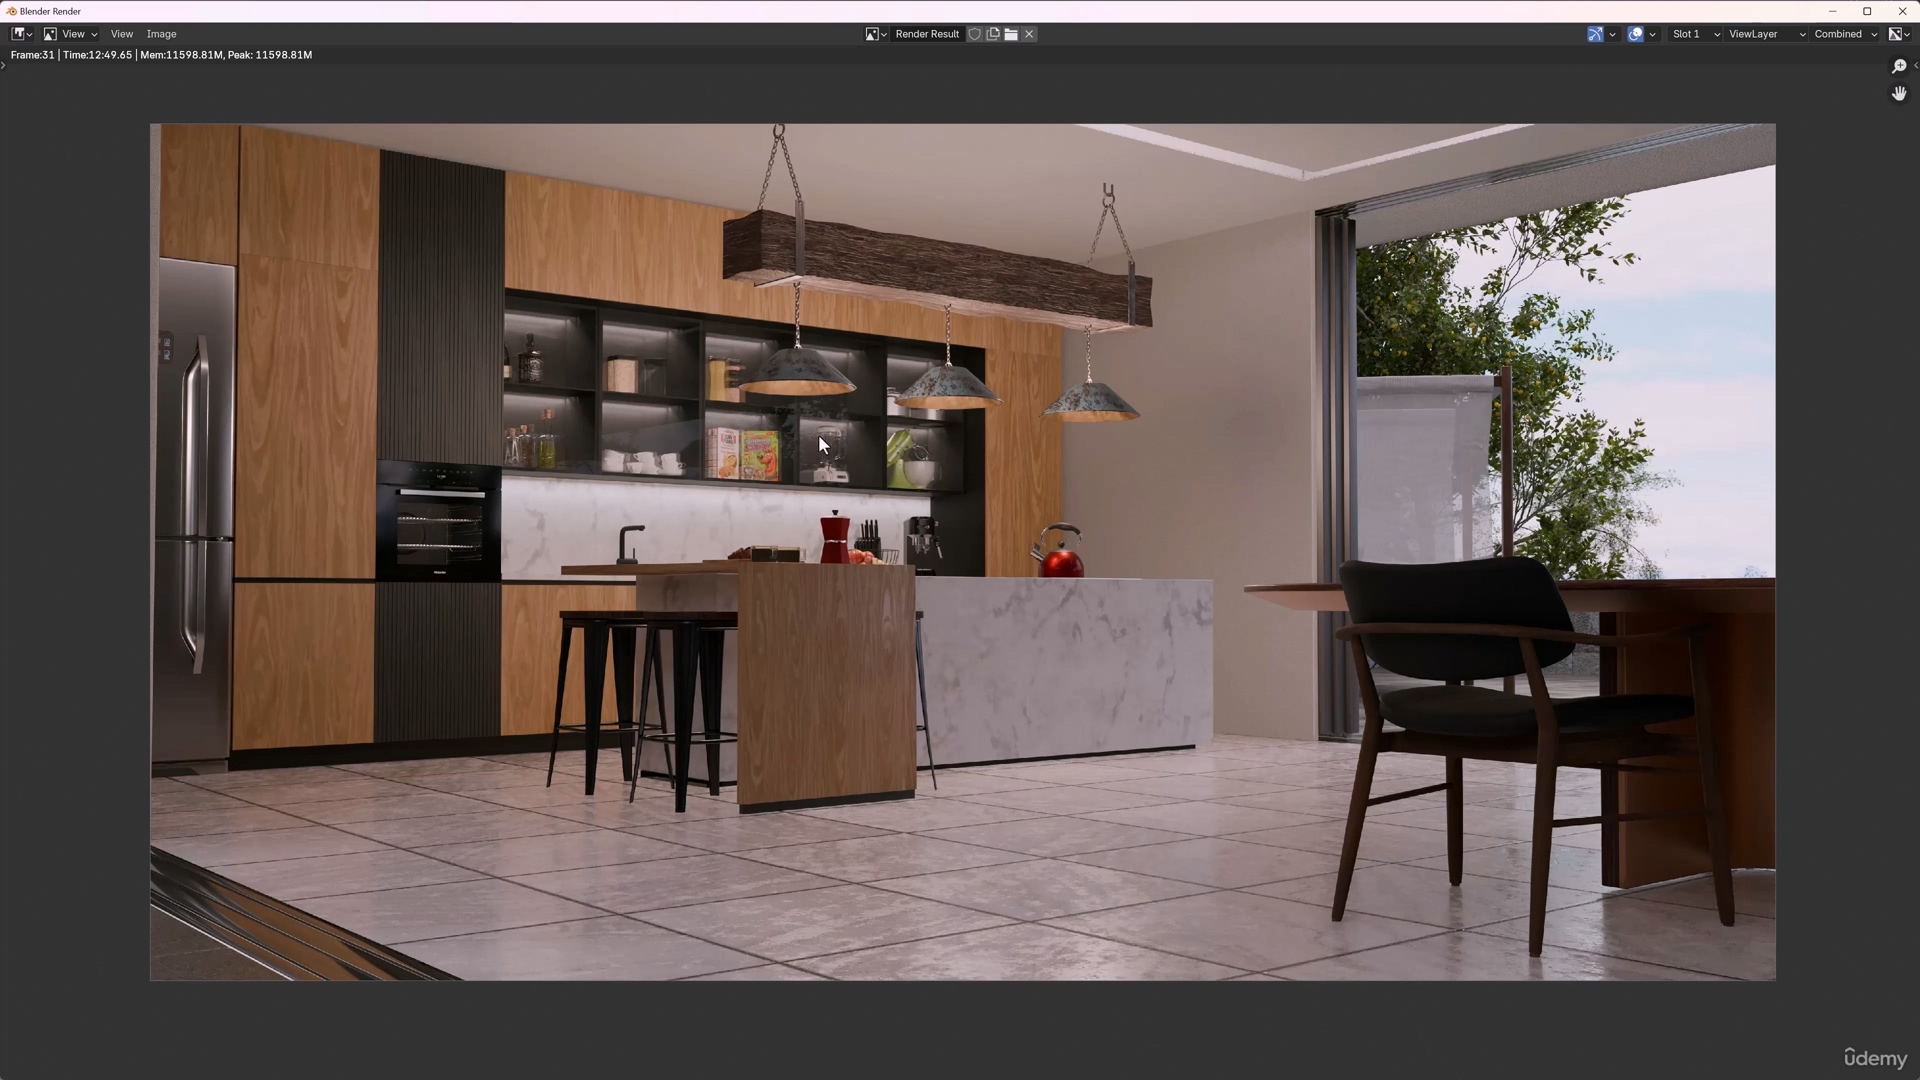The height and width of the screenshot is (1080, 1920).
Task: Open the Combined render pass dropdown
Action: click(1845, 34)
